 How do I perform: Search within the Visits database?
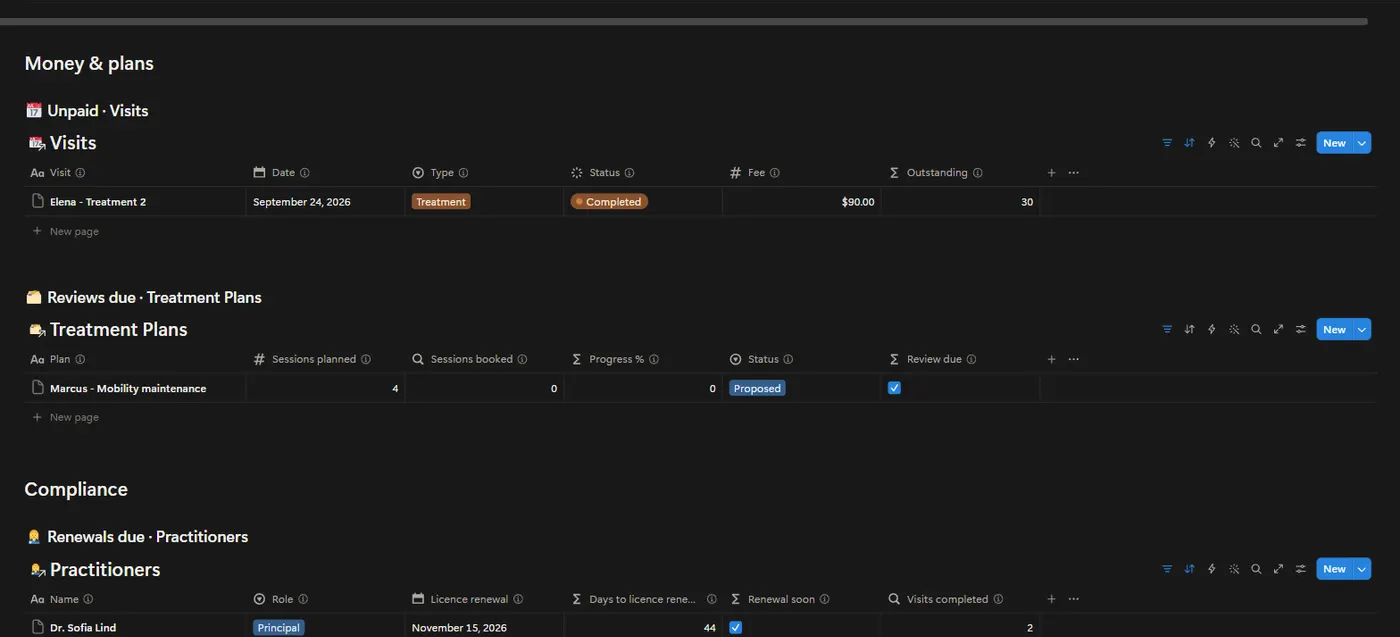[1256, 143]
